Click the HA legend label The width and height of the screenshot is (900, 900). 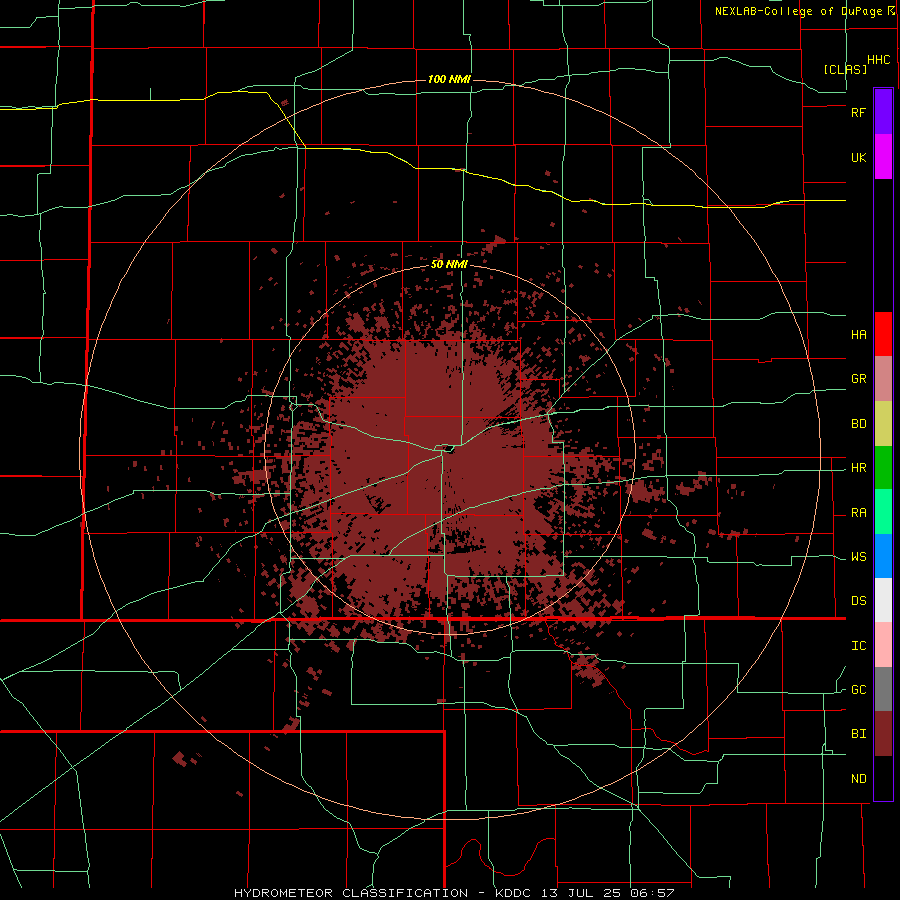(858, 335)
